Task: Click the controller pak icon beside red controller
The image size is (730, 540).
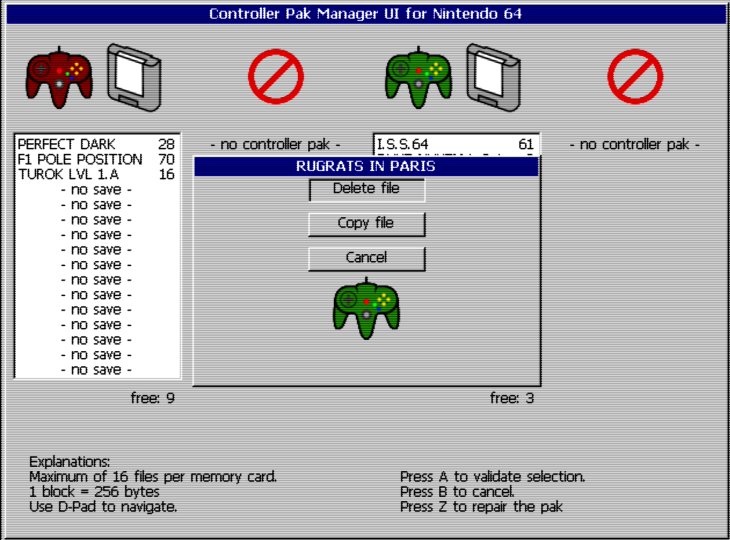Action: (x=135, y=77)
